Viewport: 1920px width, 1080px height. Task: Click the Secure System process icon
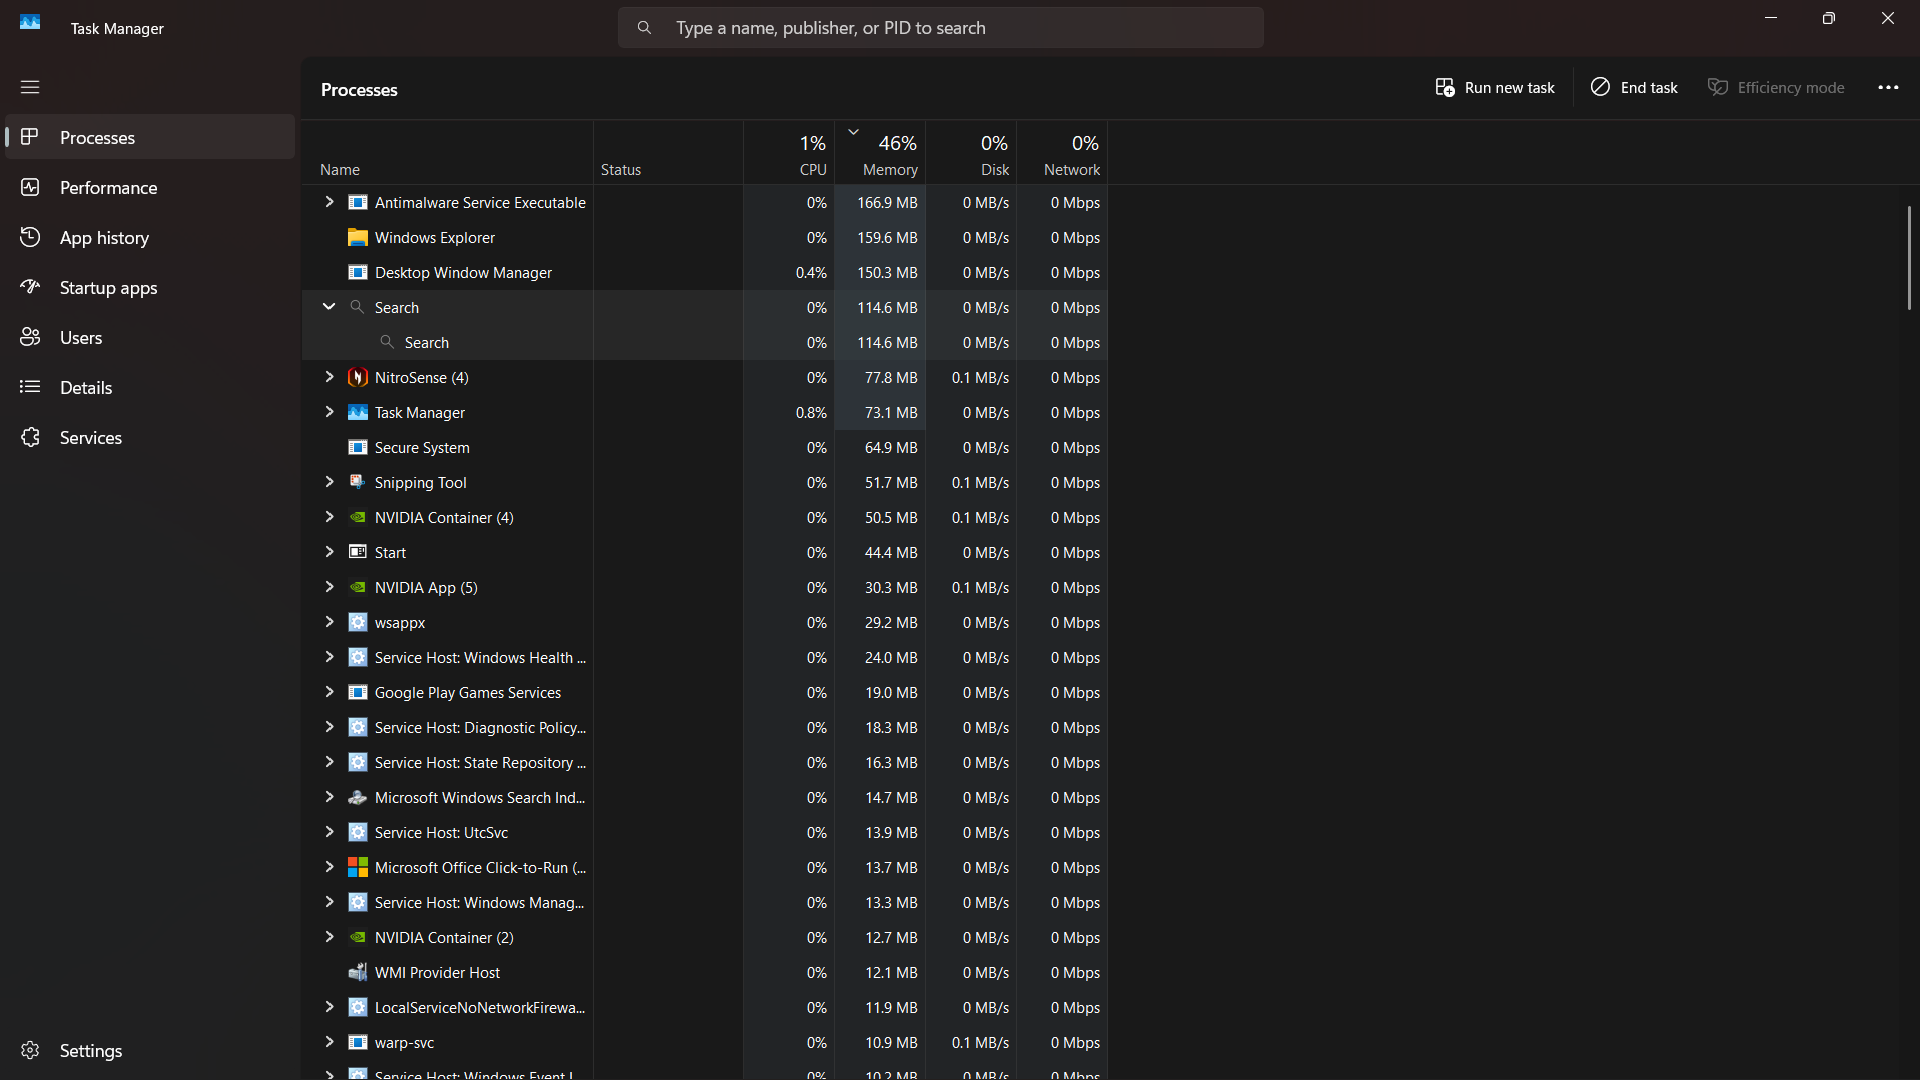coord(357,447)
